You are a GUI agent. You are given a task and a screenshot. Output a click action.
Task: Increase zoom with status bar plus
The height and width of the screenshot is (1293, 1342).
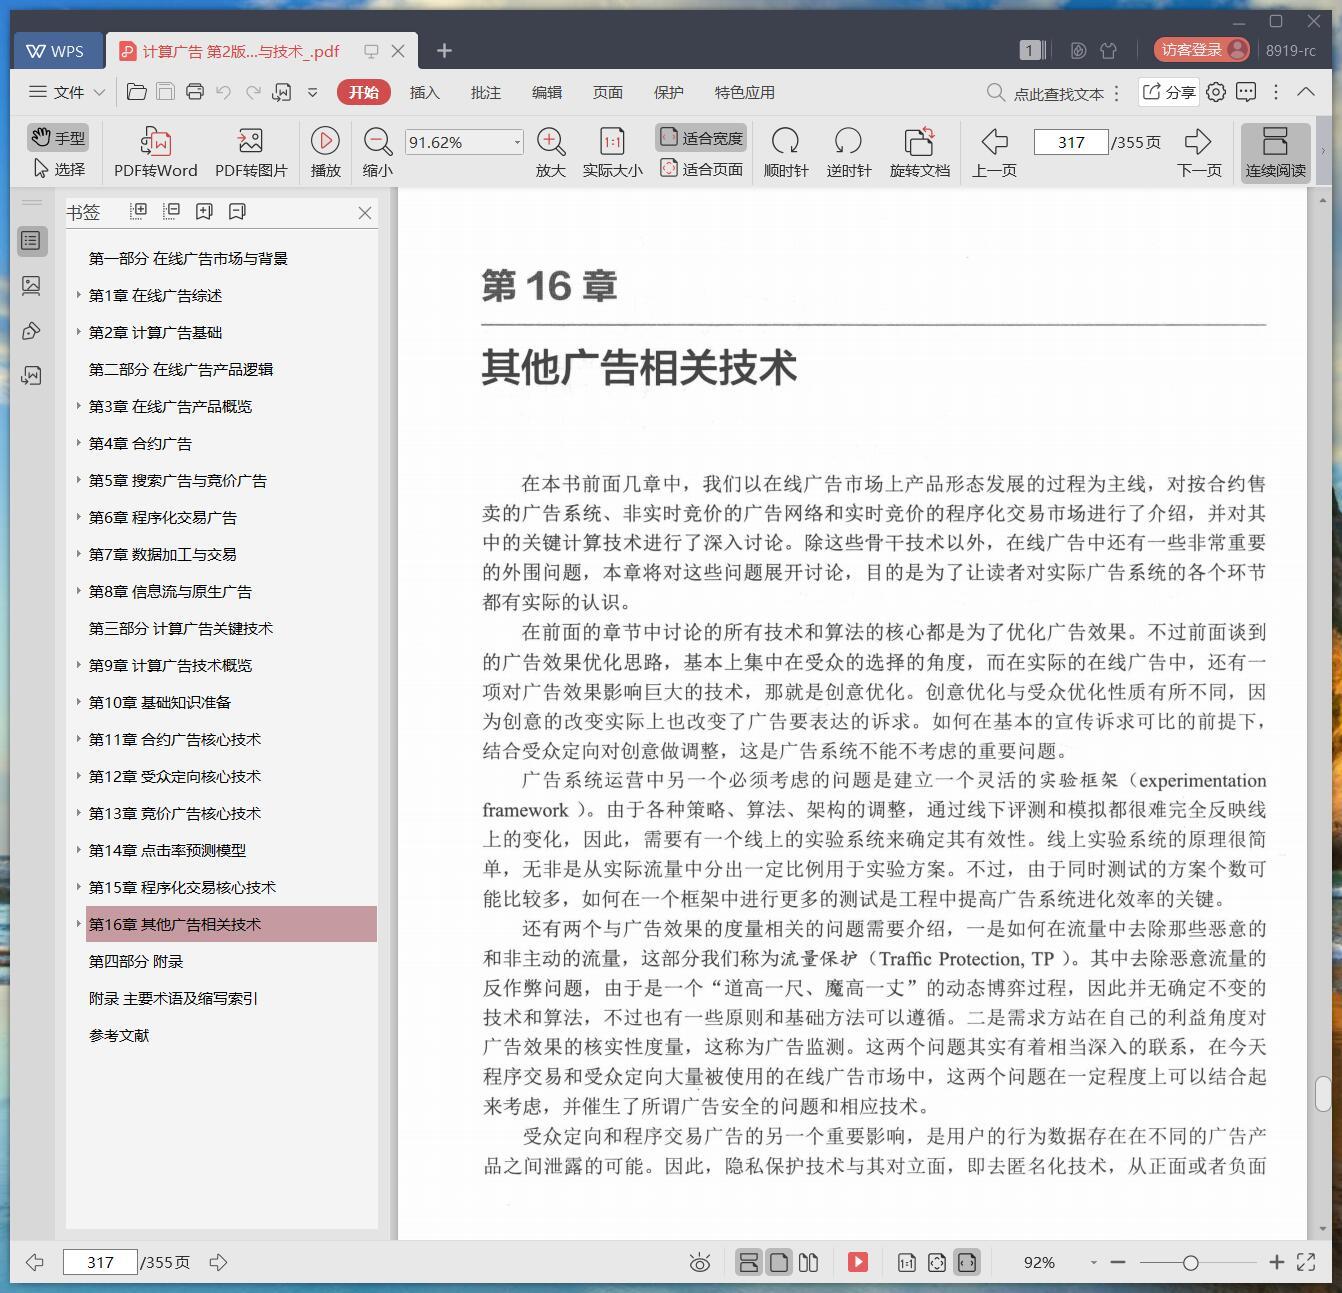click(1276, 1263)
